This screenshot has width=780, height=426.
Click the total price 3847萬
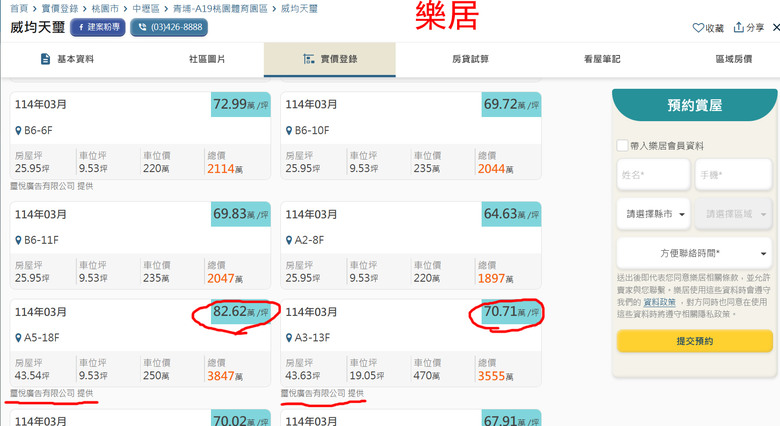point(225,376)
